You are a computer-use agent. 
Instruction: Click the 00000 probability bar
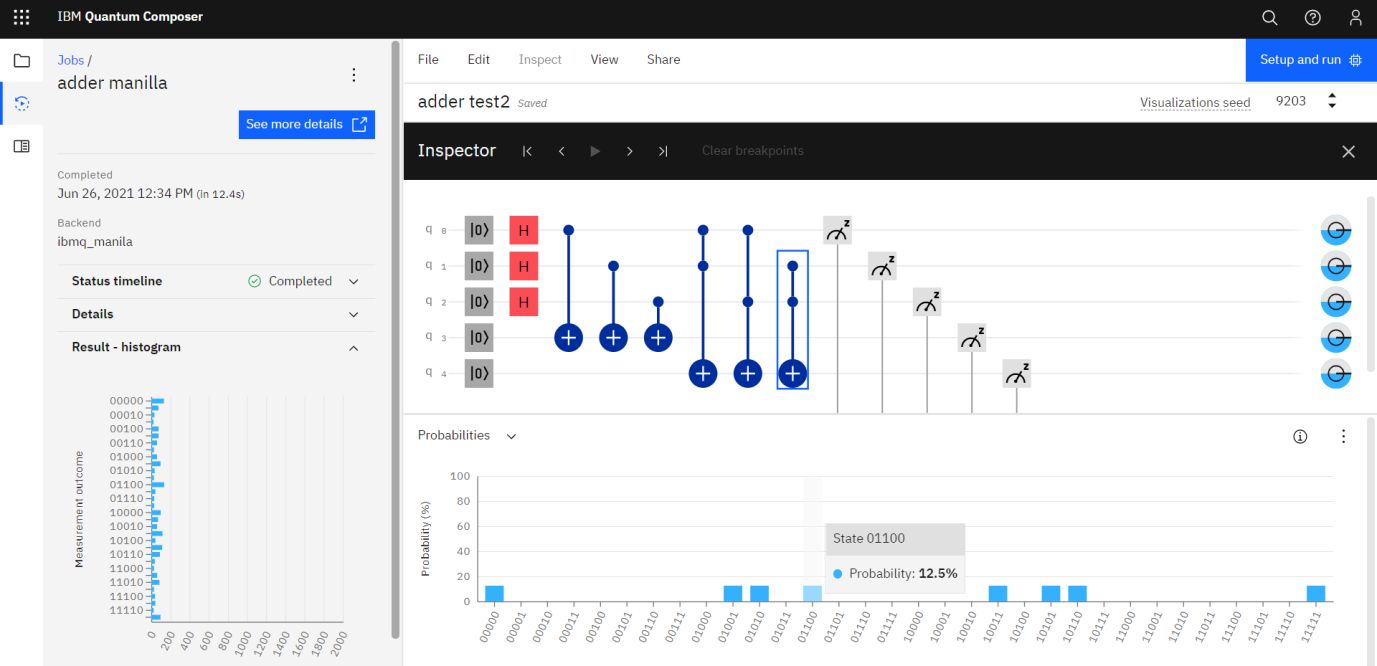(x=494, y=593)
